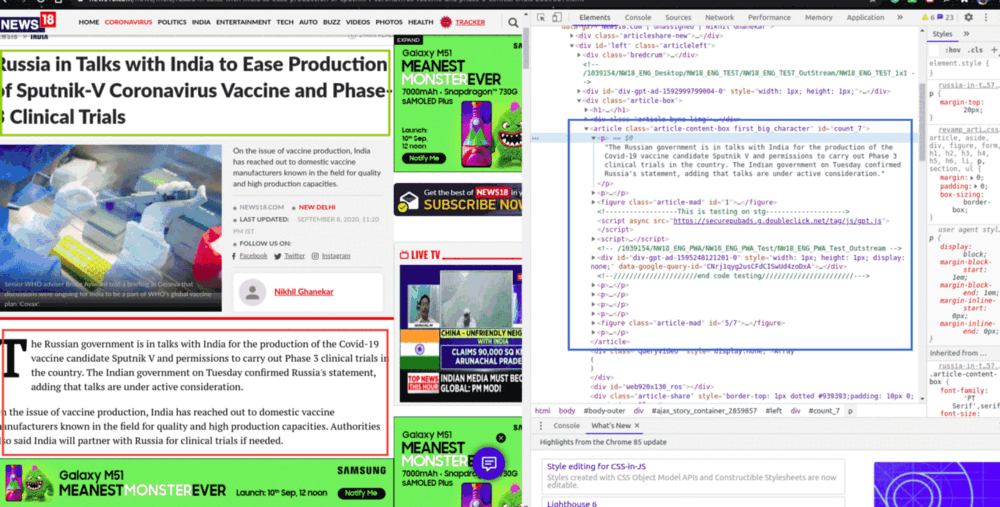Click the warnings count triangle icon
The height and width of the screenshot is (507, 1000).
tap(925, 18)
